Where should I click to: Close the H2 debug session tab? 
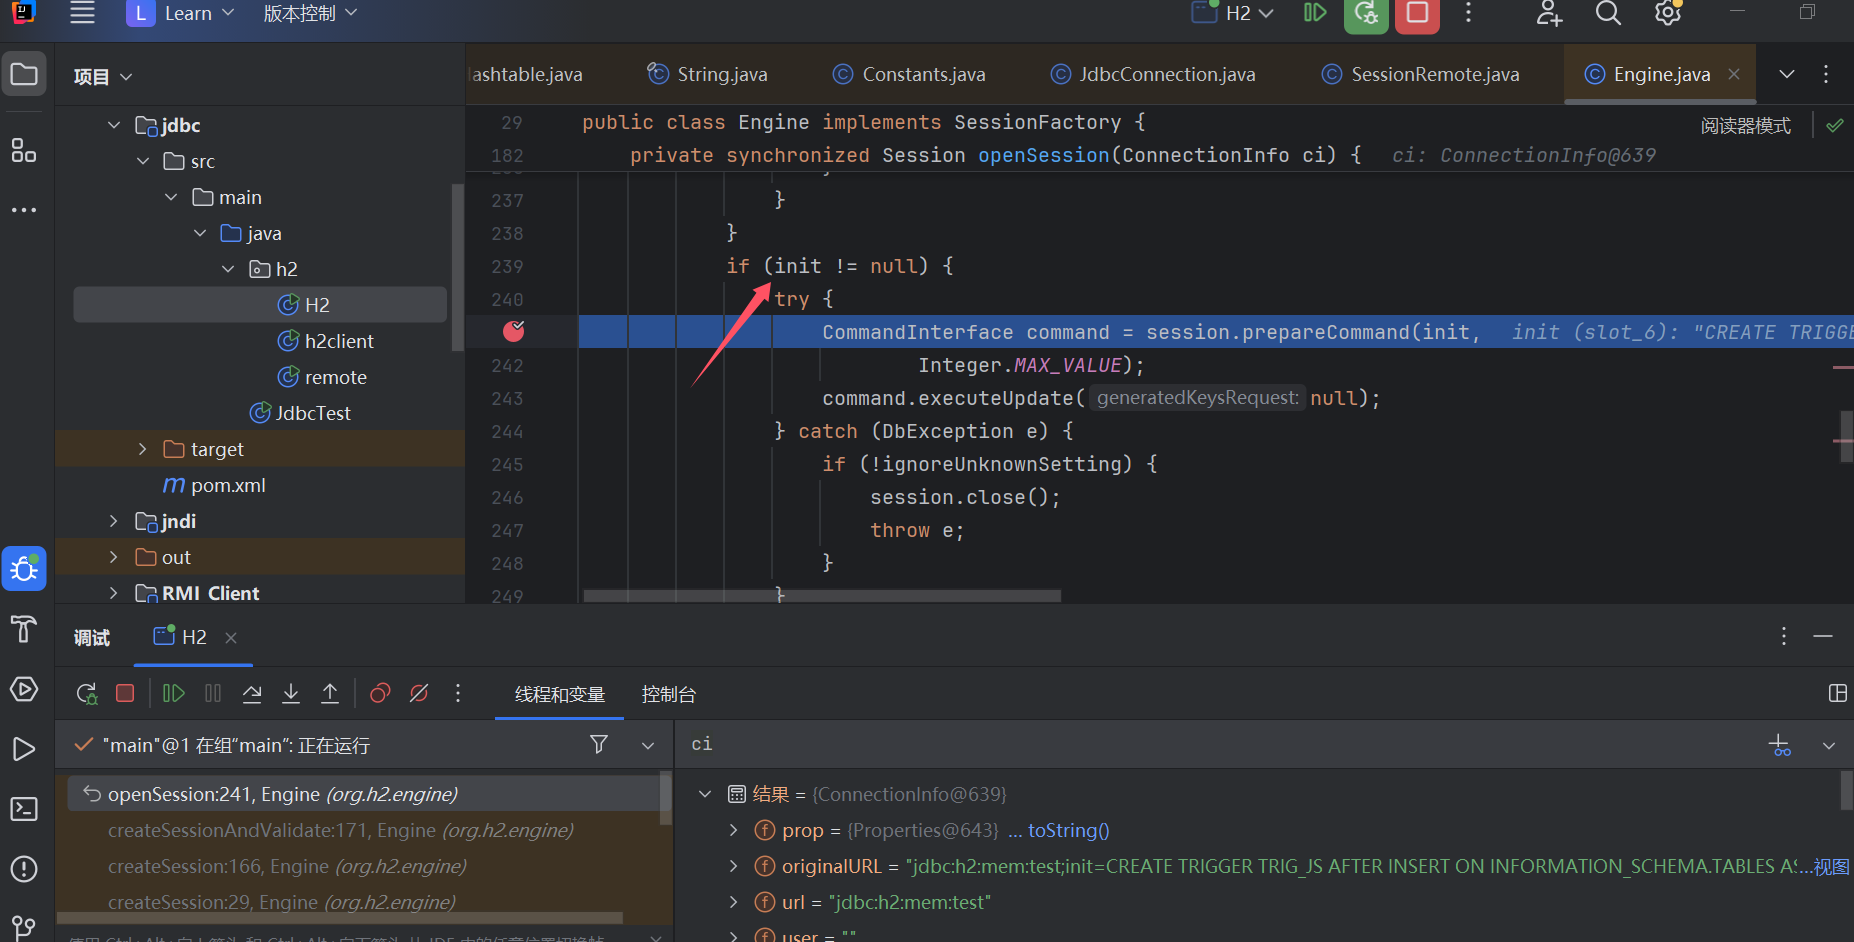pyautogui.click(x=231, y=637)
